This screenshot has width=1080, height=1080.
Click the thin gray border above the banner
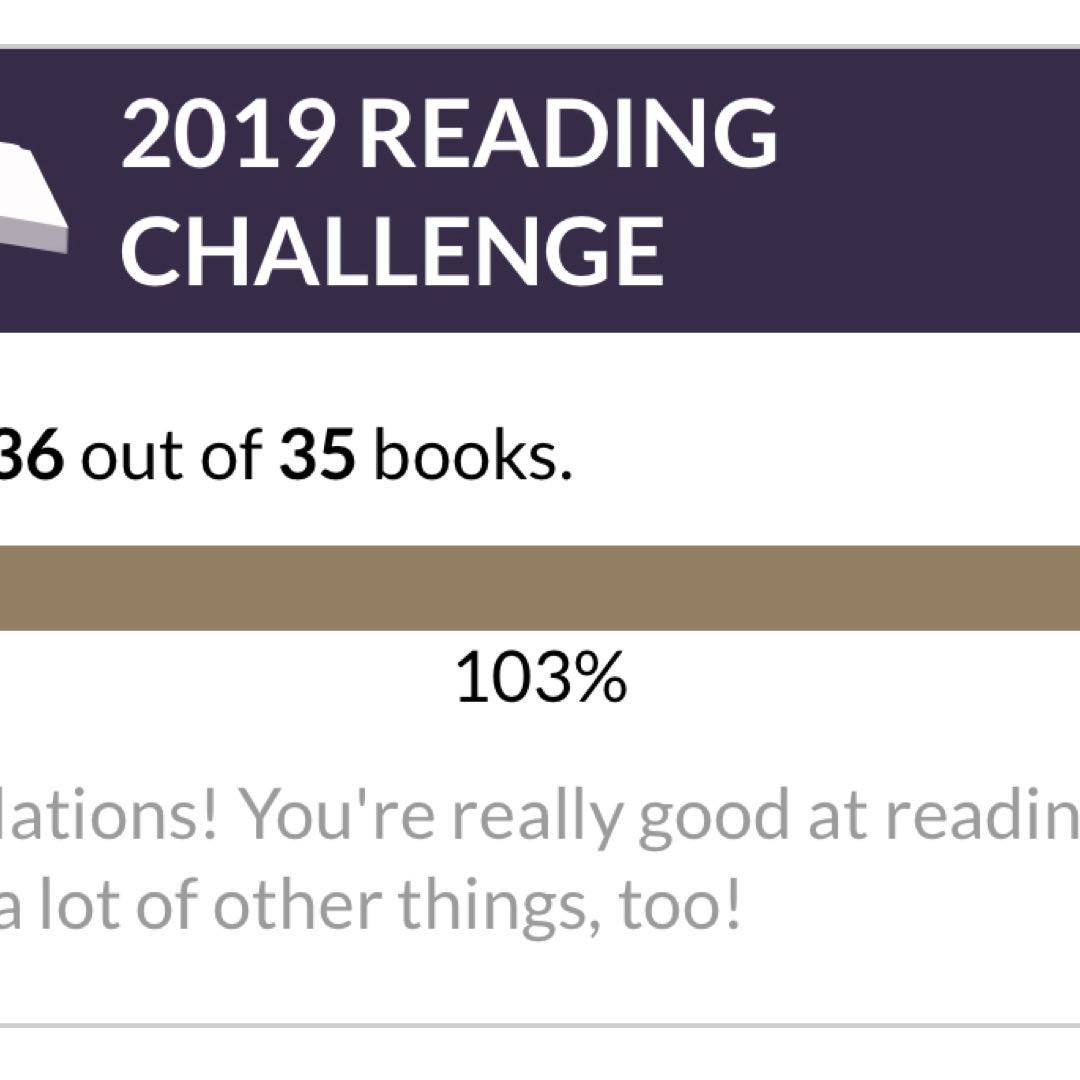(x=540, y=46)
